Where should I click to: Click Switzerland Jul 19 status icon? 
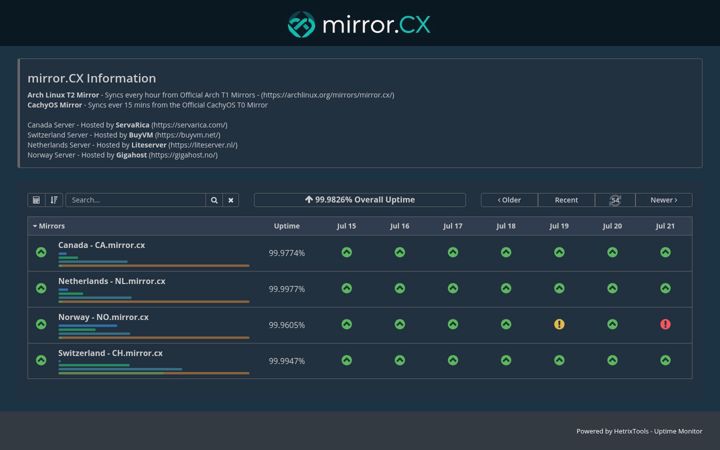pos(559,360)
